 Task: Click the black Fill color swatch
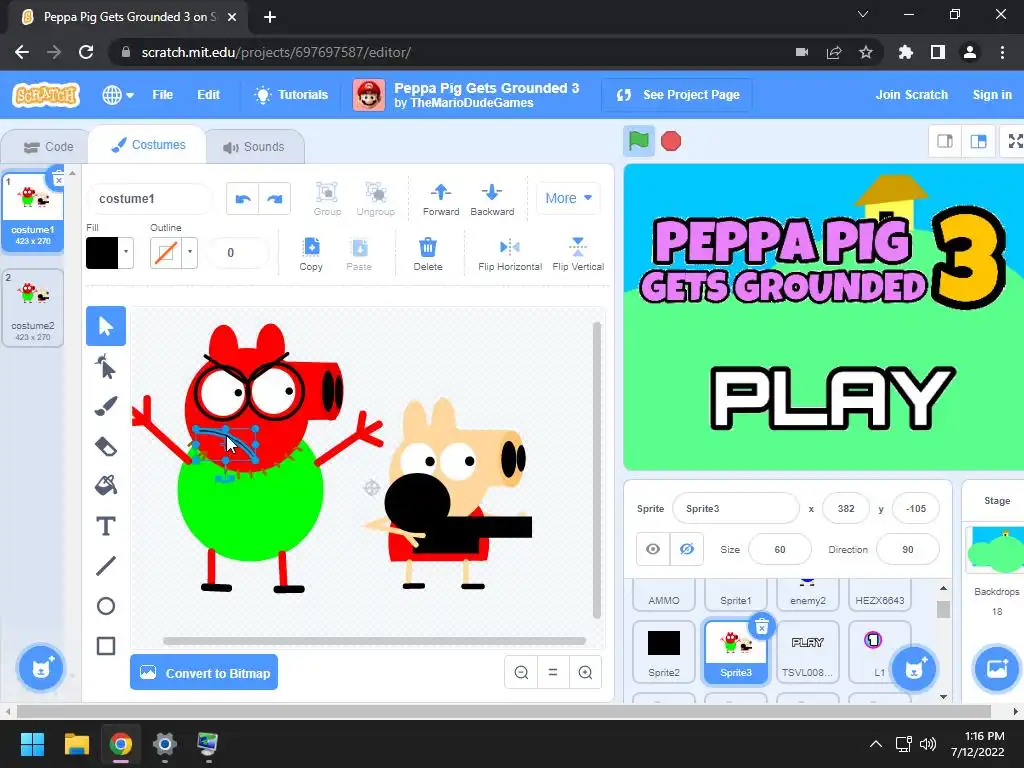click(x=103, y=253)
